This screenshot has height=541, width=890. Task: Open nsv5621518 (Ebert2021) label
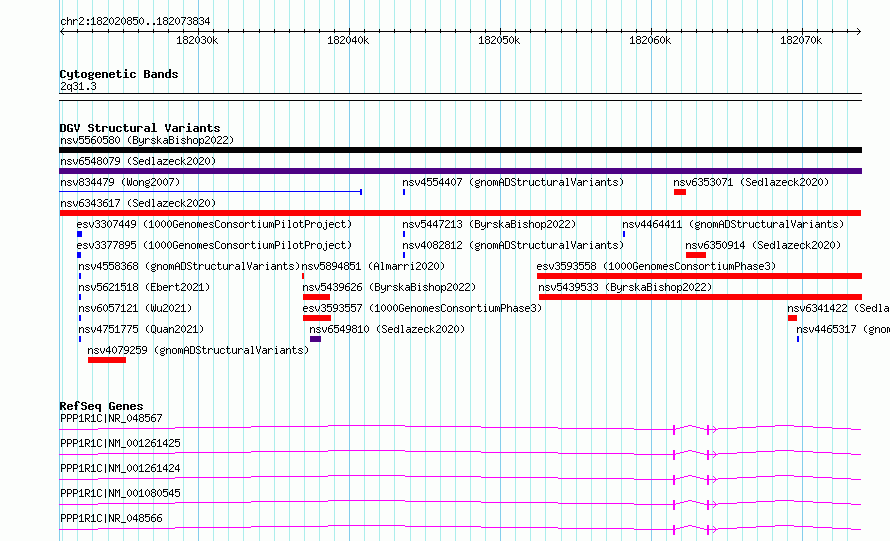pos(144,287)
